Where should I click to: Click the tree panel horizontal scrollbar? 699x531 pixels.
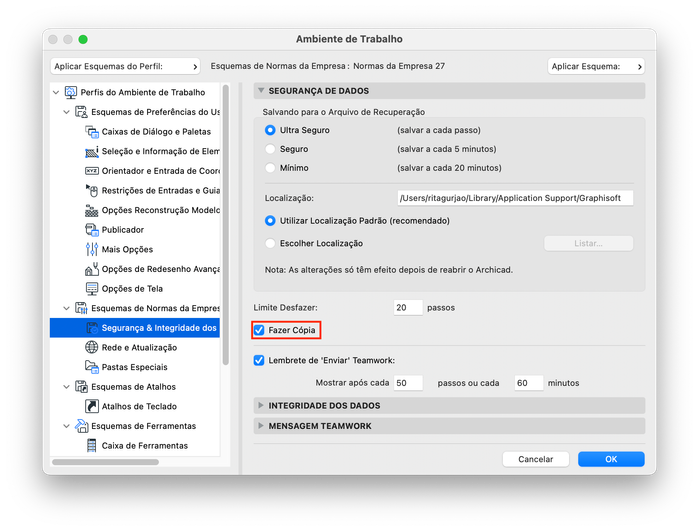[105, 462]
